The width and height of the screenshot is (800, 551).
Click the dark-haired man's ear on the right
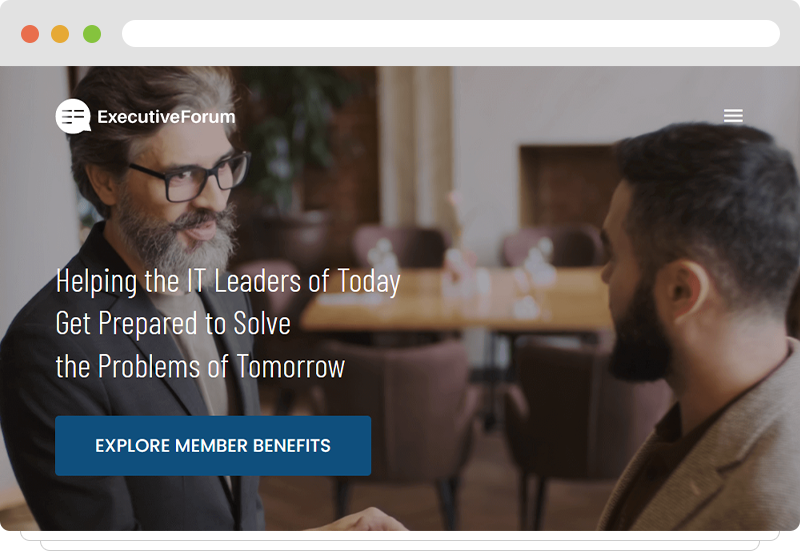coord(686,290)
